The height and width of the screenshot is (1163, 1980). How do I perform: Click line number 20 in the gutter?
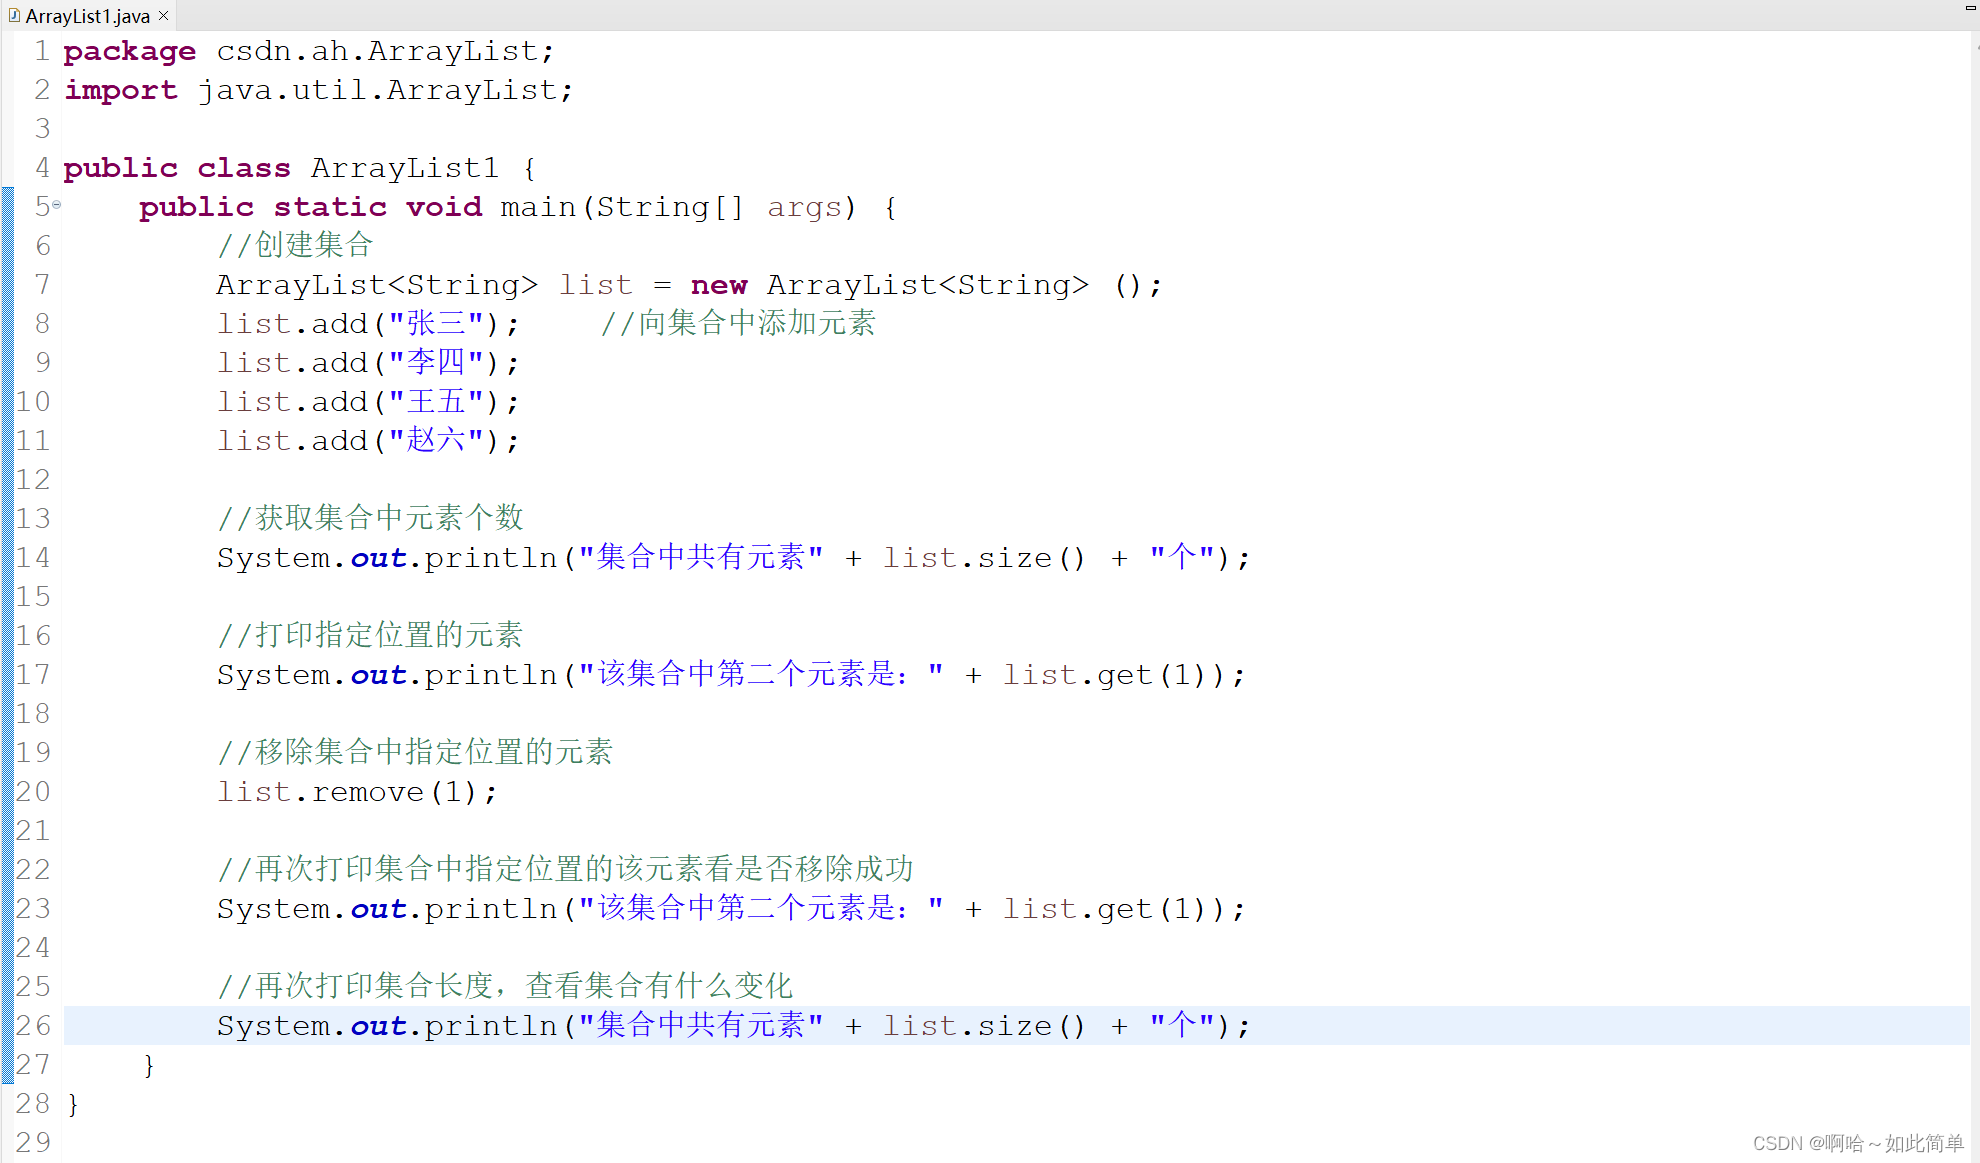33,792
